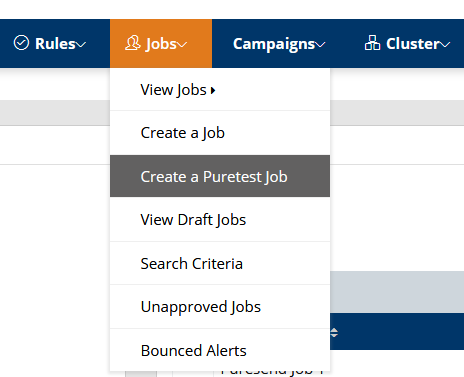Click the Cluster boxes icon

pos(372,43)
